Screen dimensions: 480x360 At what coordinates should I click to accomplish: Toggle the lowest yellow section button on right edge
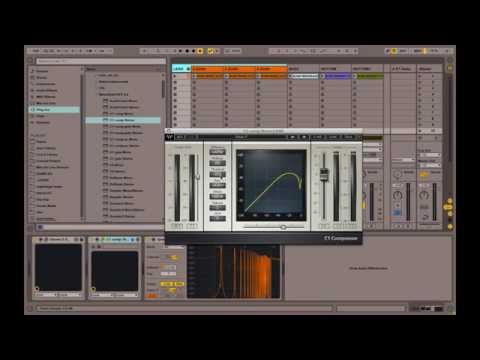click(x=450, y=227)
